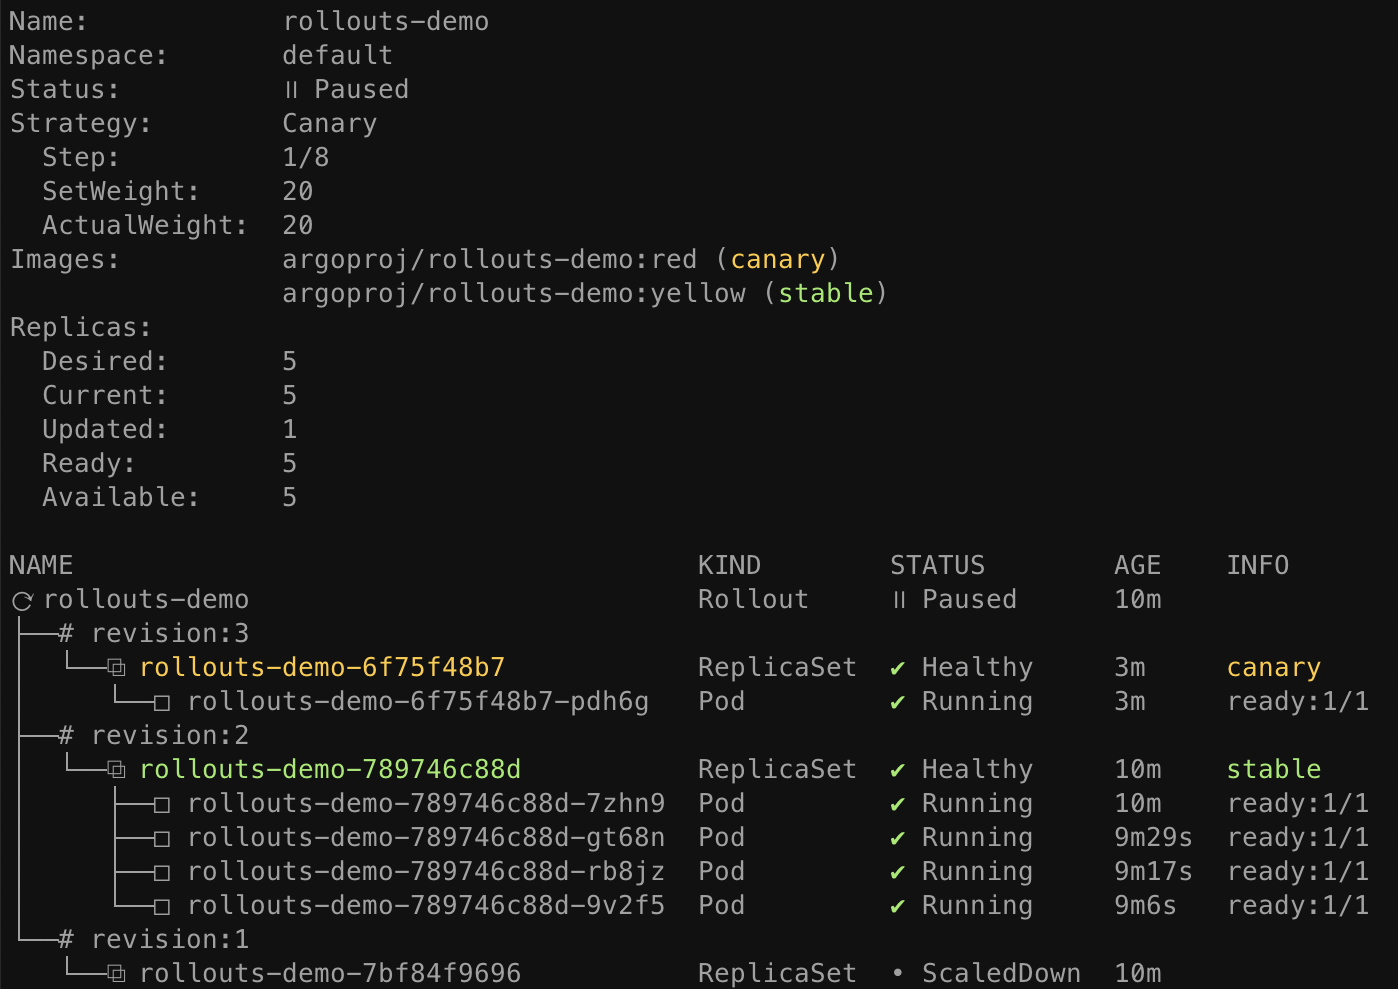Viewport: 1398px width, 989px height.
Task: Click the ReplicaSet icon beside rollouts-demo-6f75f48b7
Action: coord(117,667)
